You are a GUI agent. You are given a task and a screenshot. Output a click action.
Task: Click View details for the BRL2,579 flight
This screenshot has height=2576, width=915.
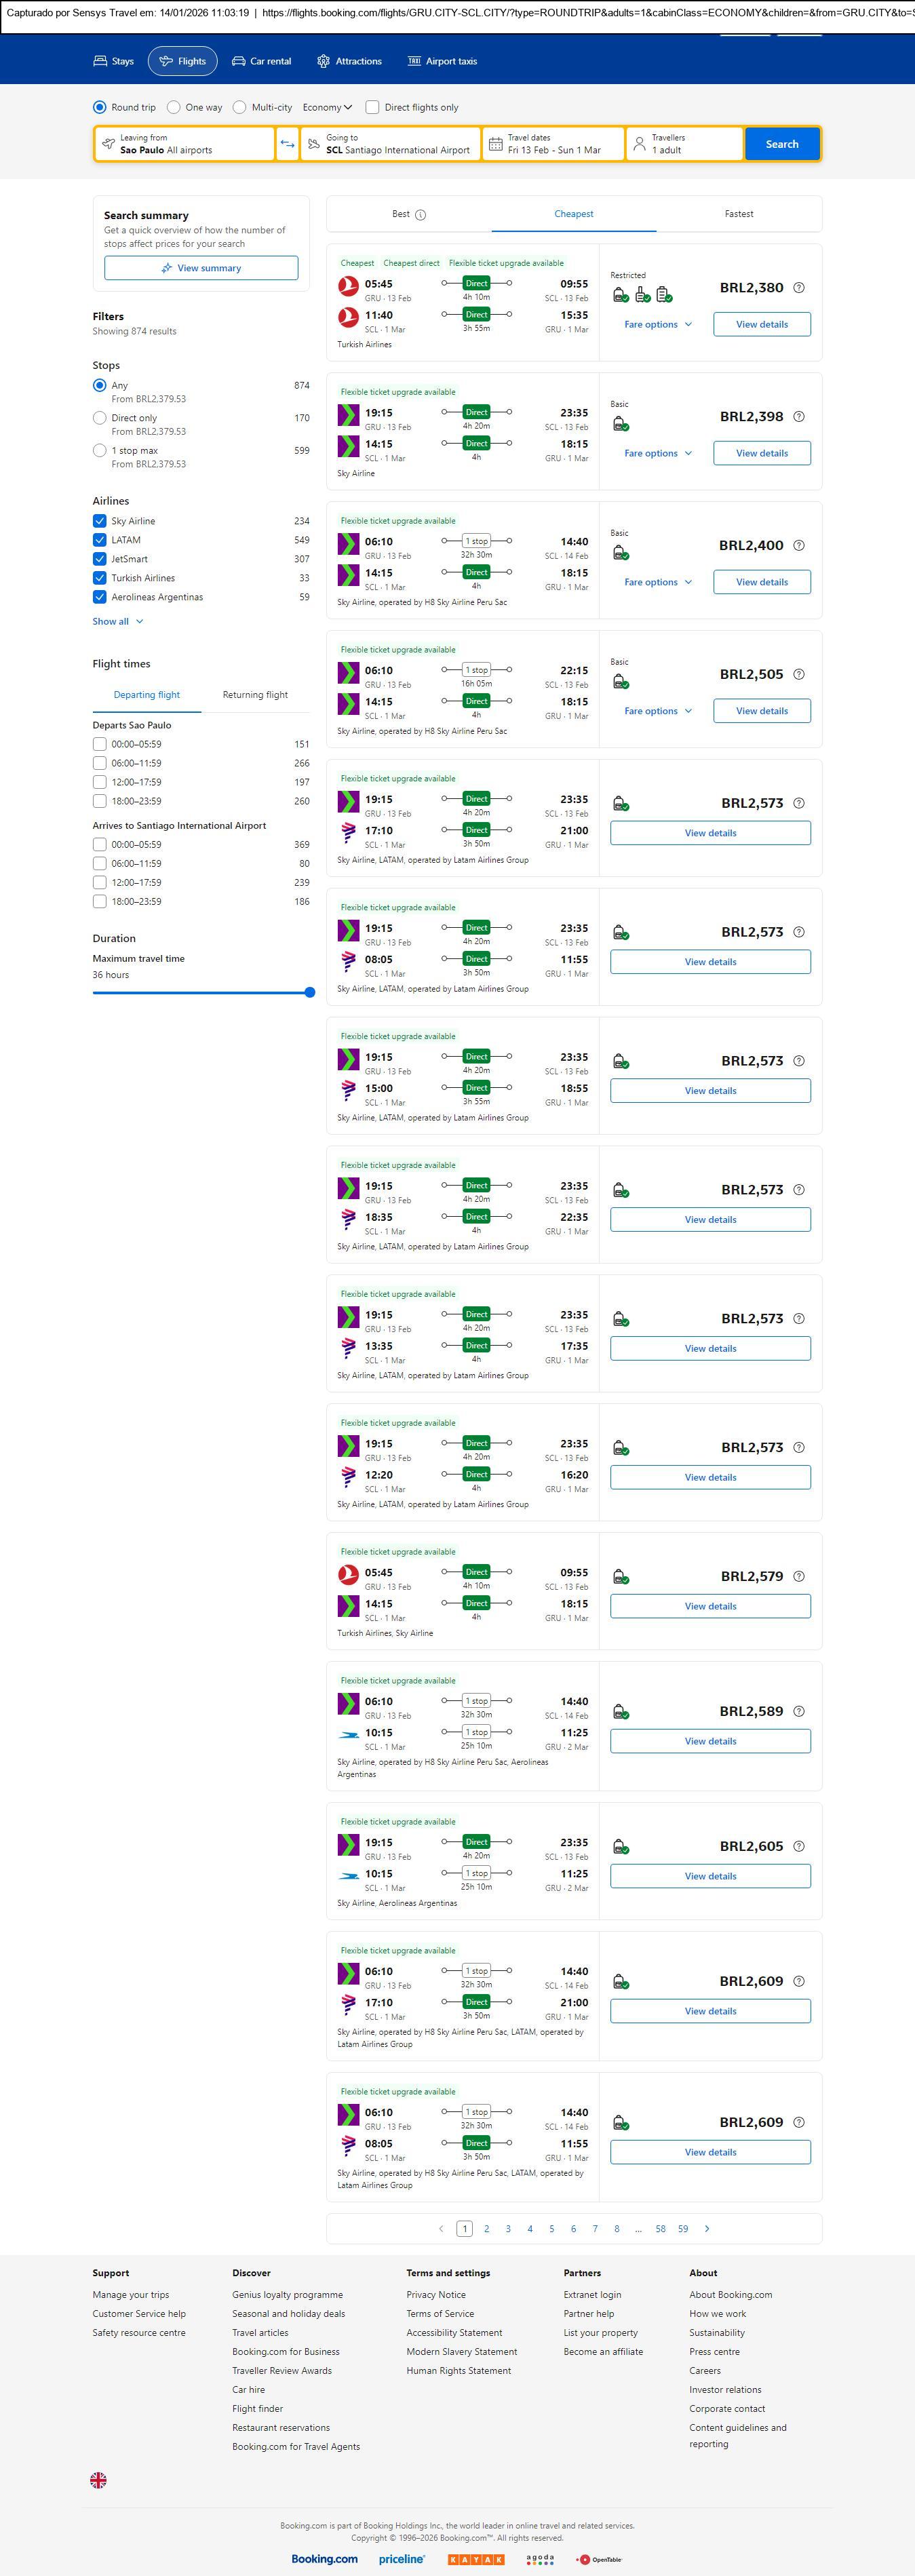point(710,1606)
